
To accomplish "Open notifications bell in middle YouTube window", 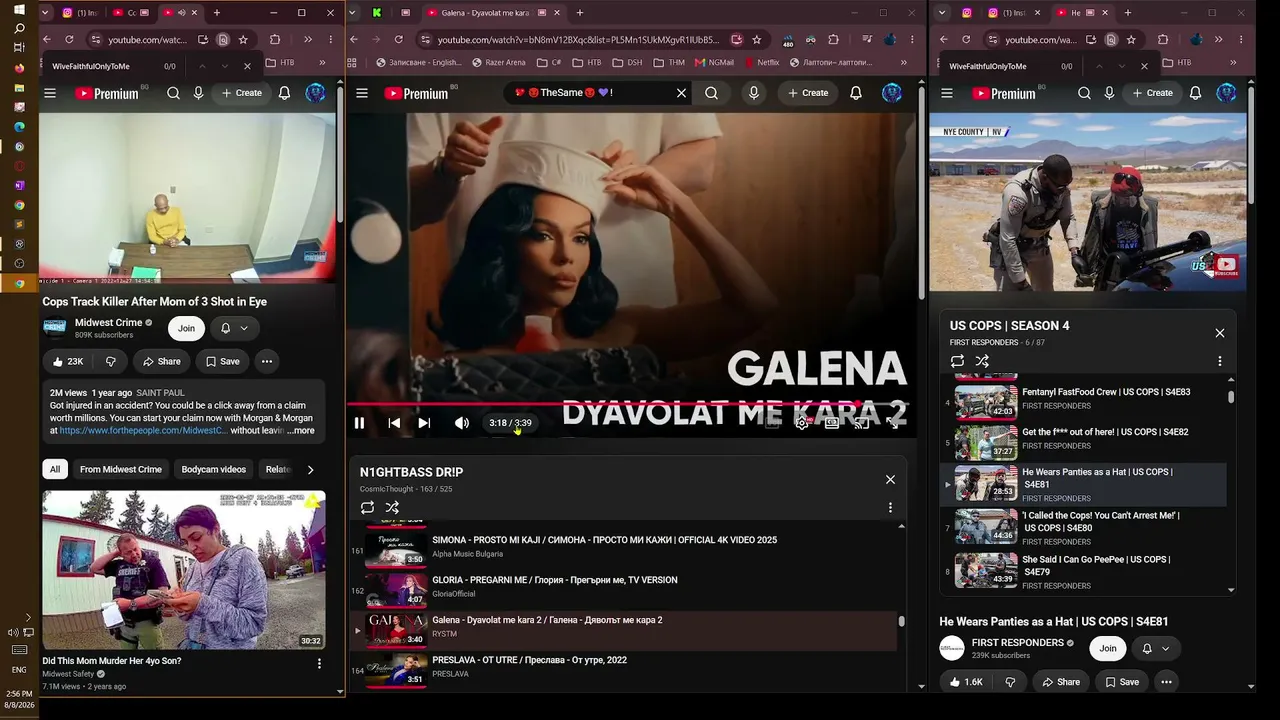I will tap(856, 93).
